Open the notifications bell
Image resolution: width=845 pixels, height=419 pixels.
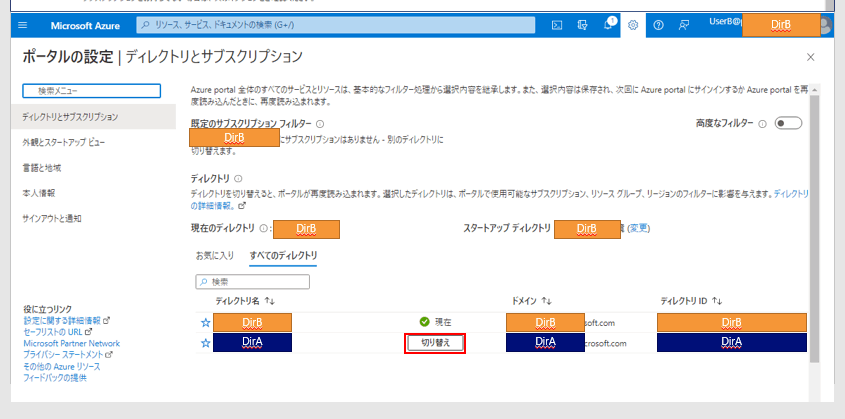click(x=608, y=25)
